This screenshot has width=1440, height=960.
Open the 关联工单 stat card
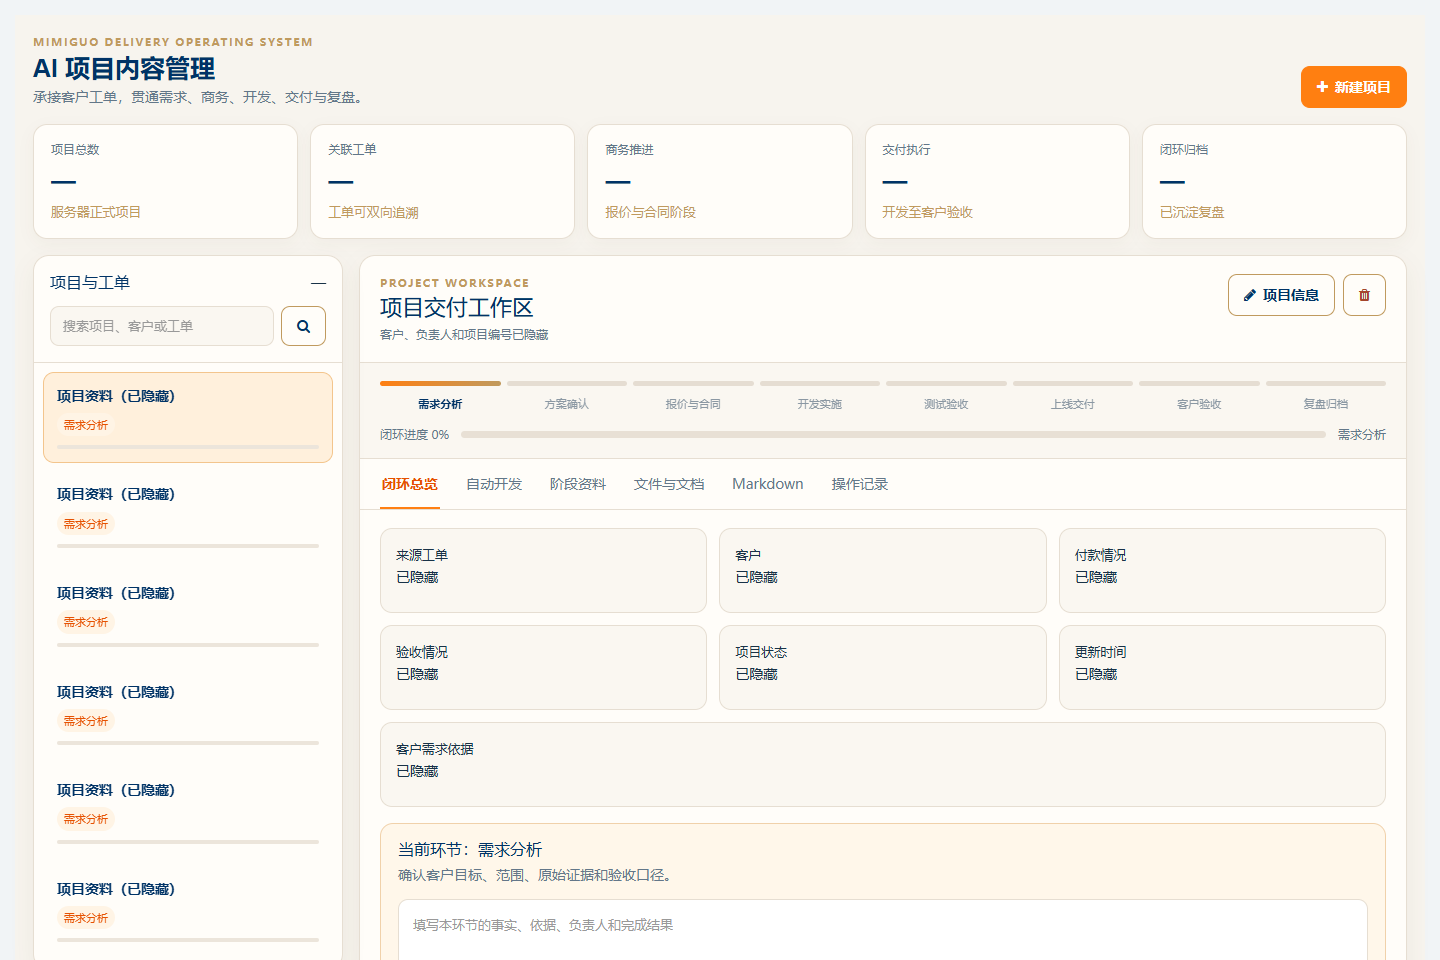pos(443,182)
